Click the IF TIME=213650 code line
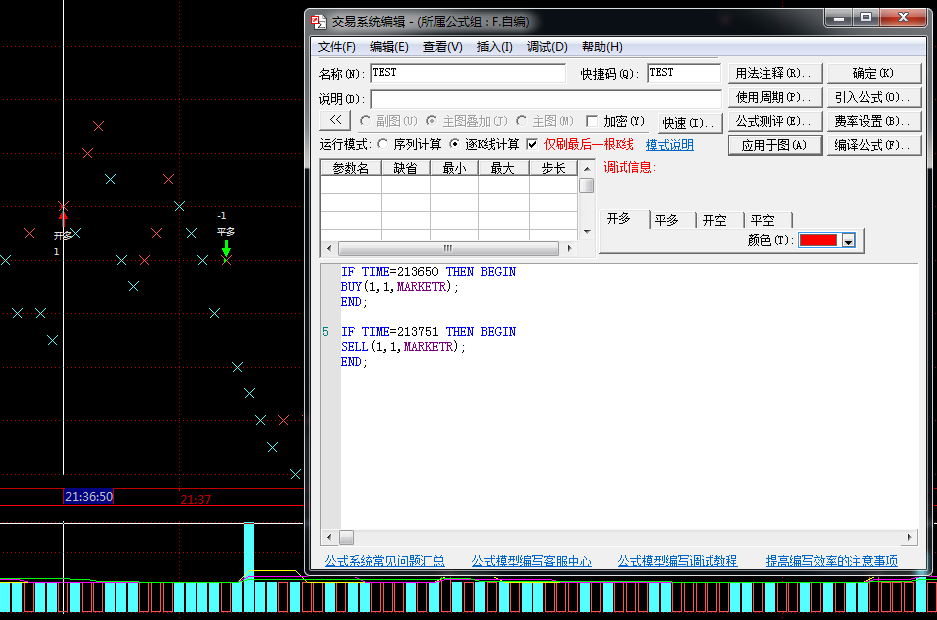This screenshot has width=937, height=620. [428, 272]
